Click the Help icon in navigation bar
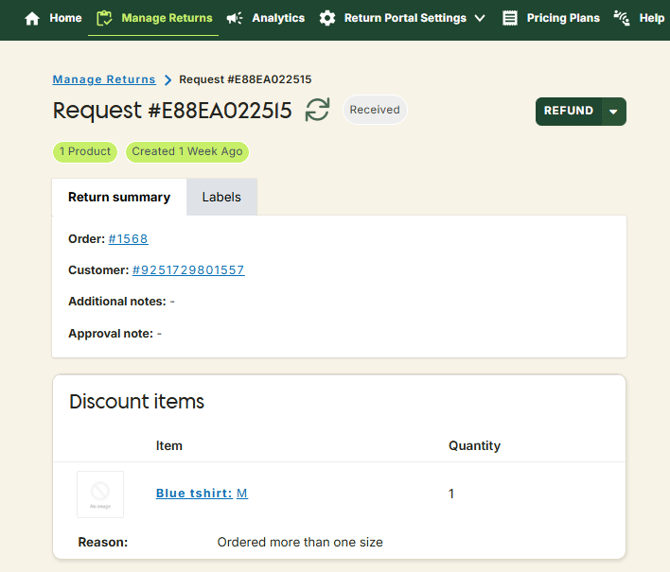The width and height of the screenshot is (670, 572). [x=622, y=18]
